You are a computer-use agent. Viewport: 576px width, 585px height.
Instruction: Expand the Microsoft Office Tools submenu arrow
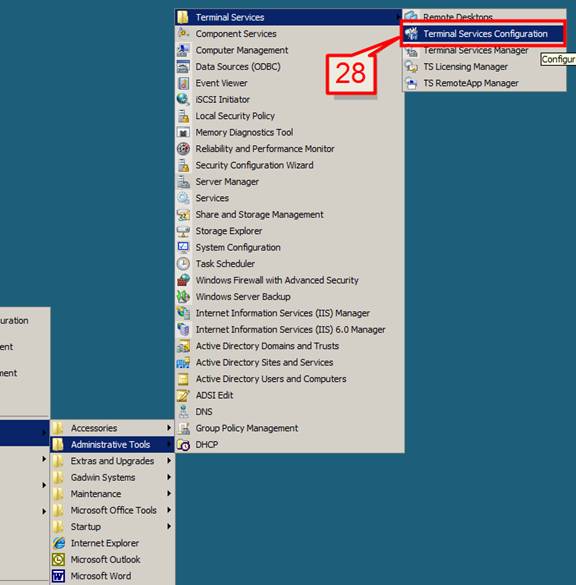(169, 510)
